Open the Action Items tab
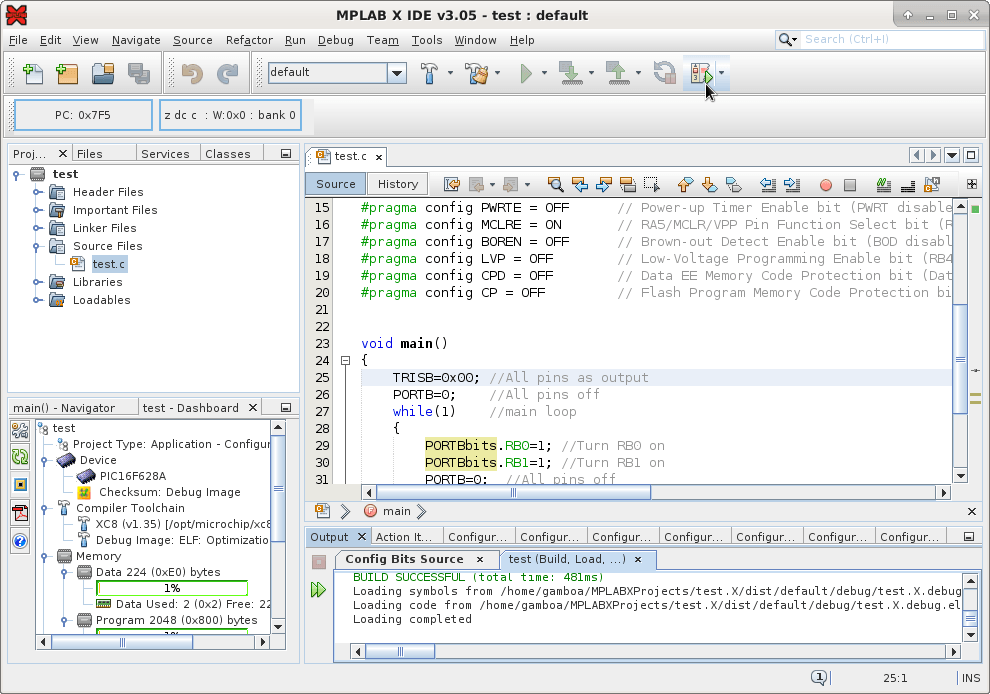Viewport: 990px width, 694px height. [x=404, y=537]
